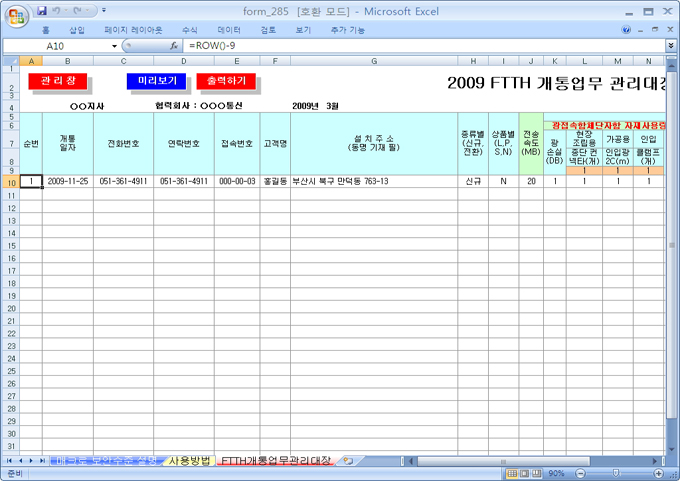Click the blue 미리보기 button
Screen dimensions: 680x481
coord(155,81)
